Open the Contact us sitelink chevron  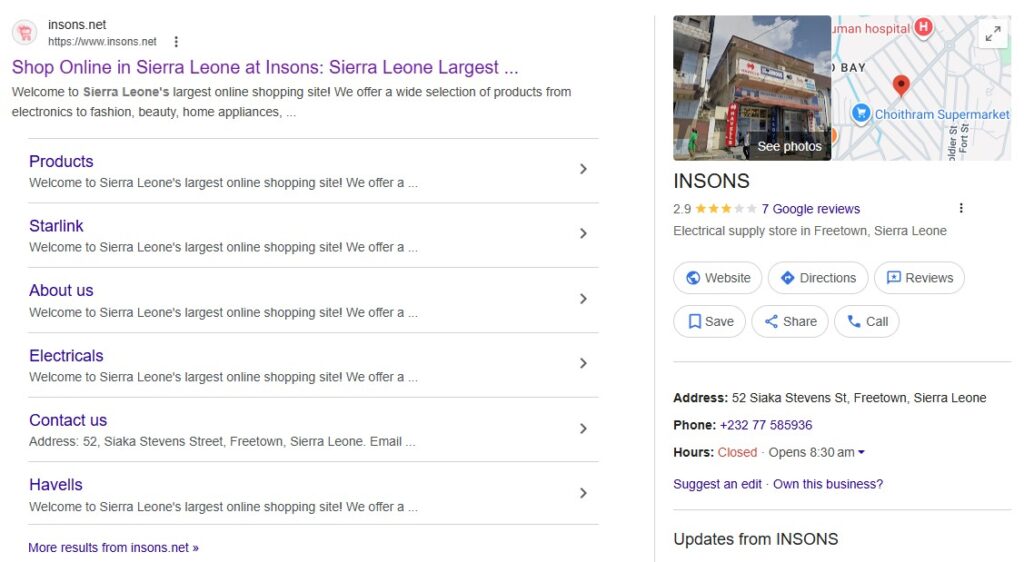(x=583, y=429)
